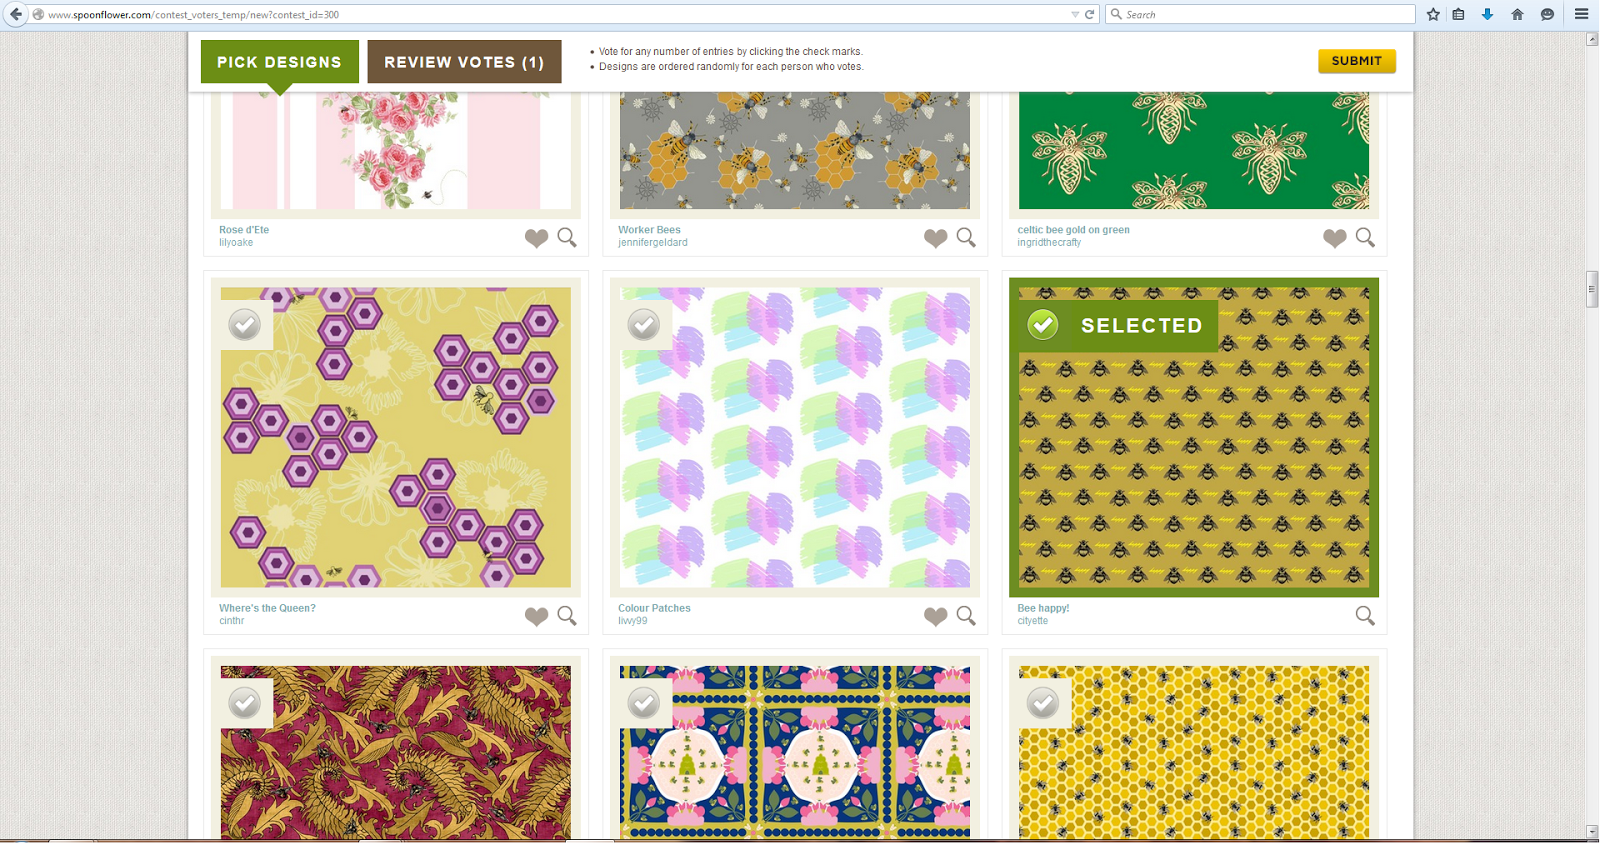Zoom into Rose d'Ete with magnifier
The height and width of the screenshot is (845, 1600).
567,237
